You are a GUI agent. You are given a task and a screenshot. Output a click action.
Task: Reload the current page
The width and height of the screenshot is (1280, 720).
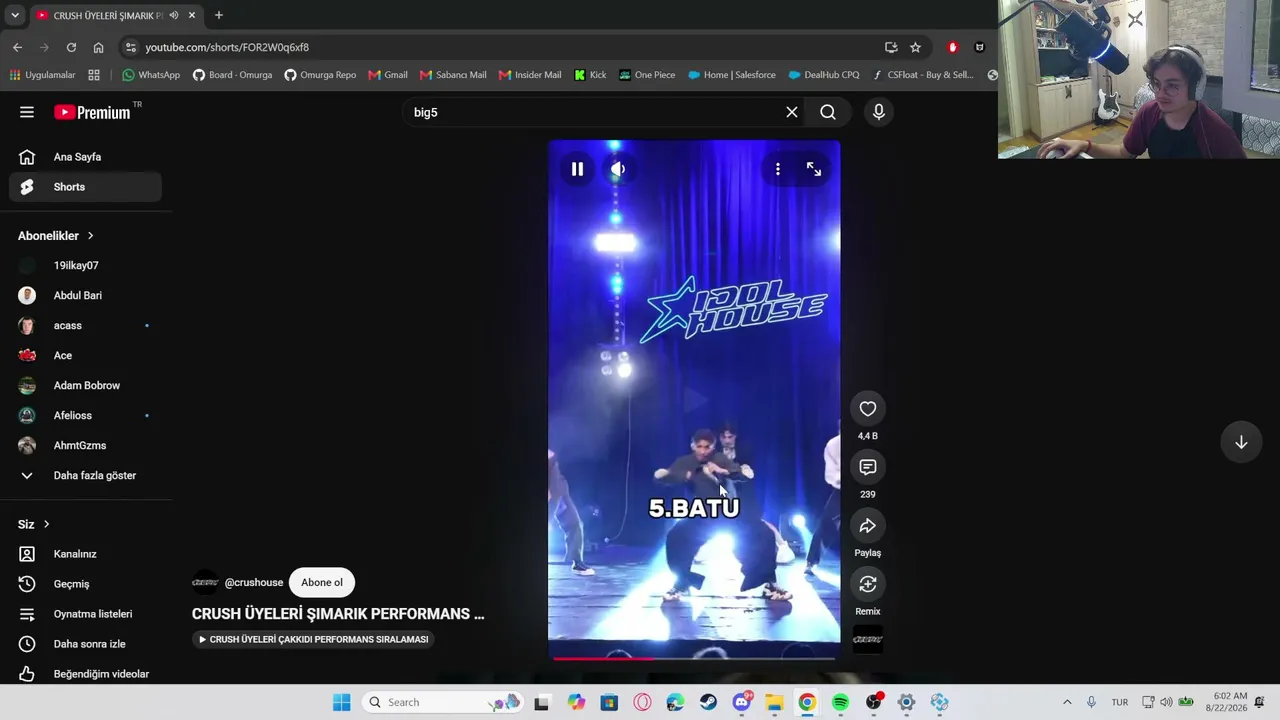71,47
